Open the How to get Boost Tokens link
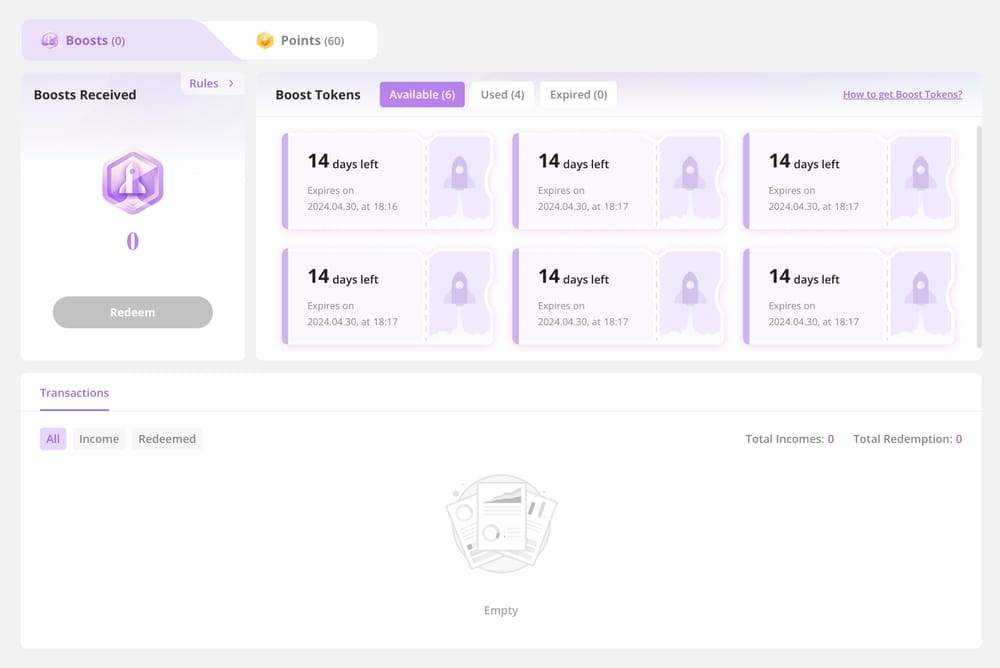The width and height of the screenshot is (1000, 668). 902,93
